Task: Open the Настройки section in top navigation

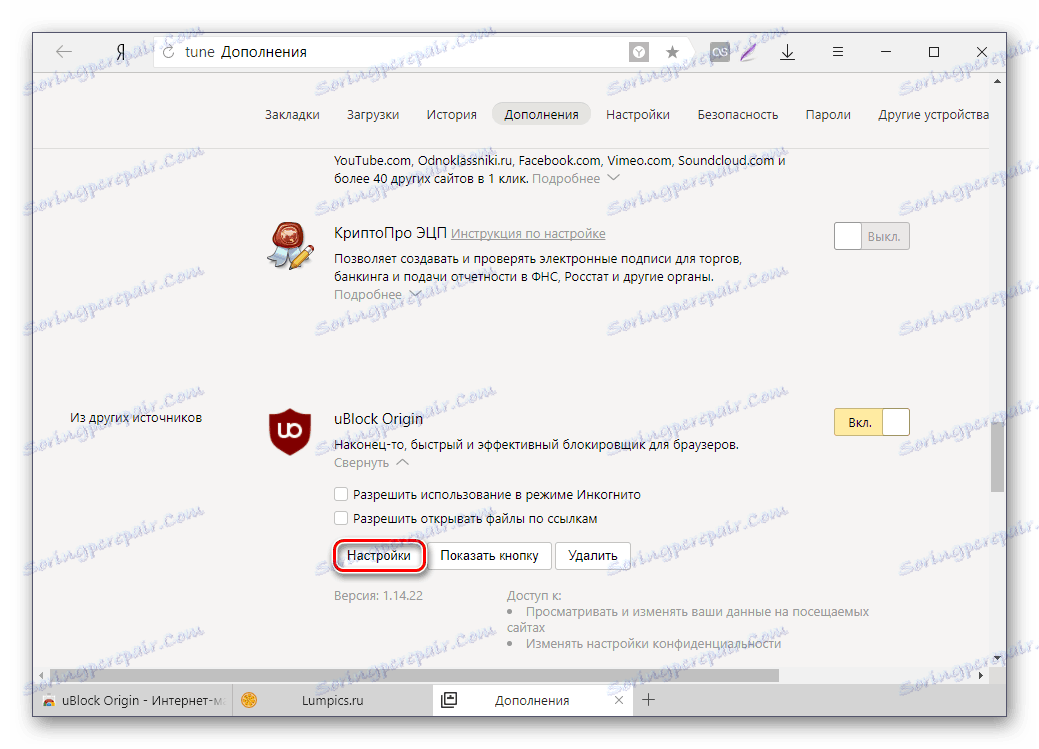Action: (637, 115)
